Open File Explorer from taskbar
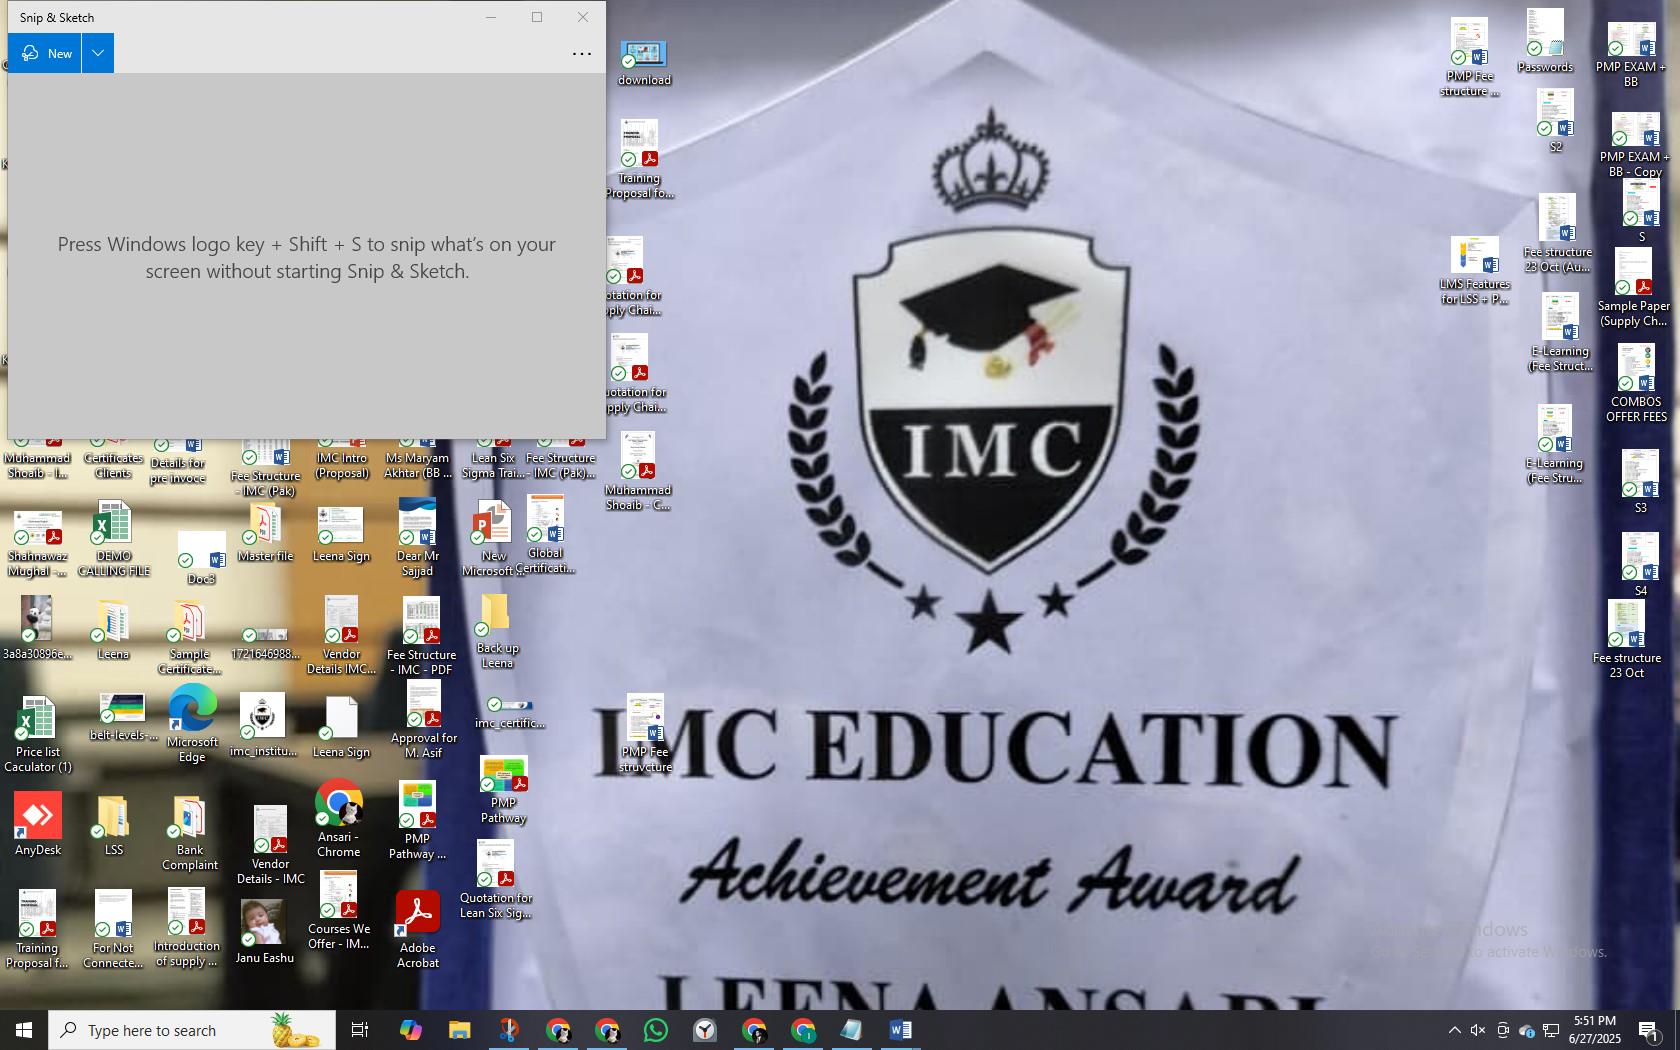 pyautogui.click(x=459, y=1030)
